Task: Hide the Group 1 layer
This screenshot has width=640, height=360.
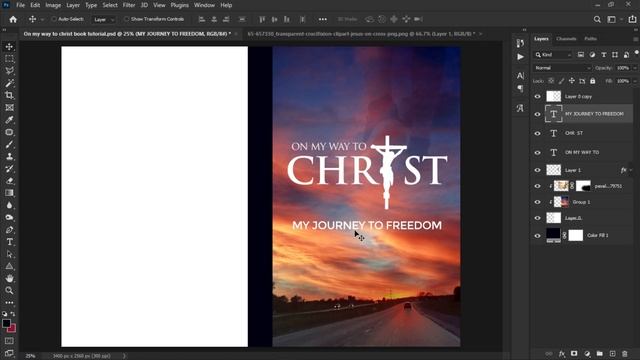Action: [538, 202]
